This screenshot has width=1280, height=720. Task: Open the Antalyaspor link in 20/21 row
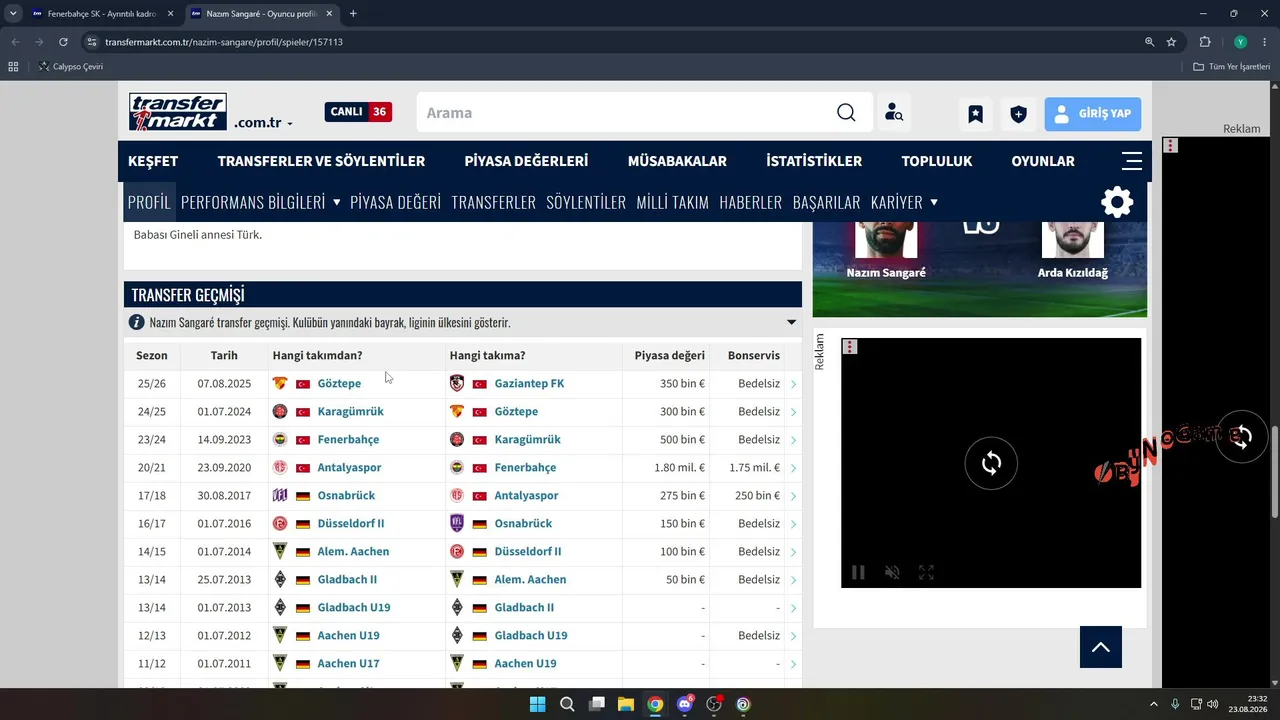pos(349,467)
